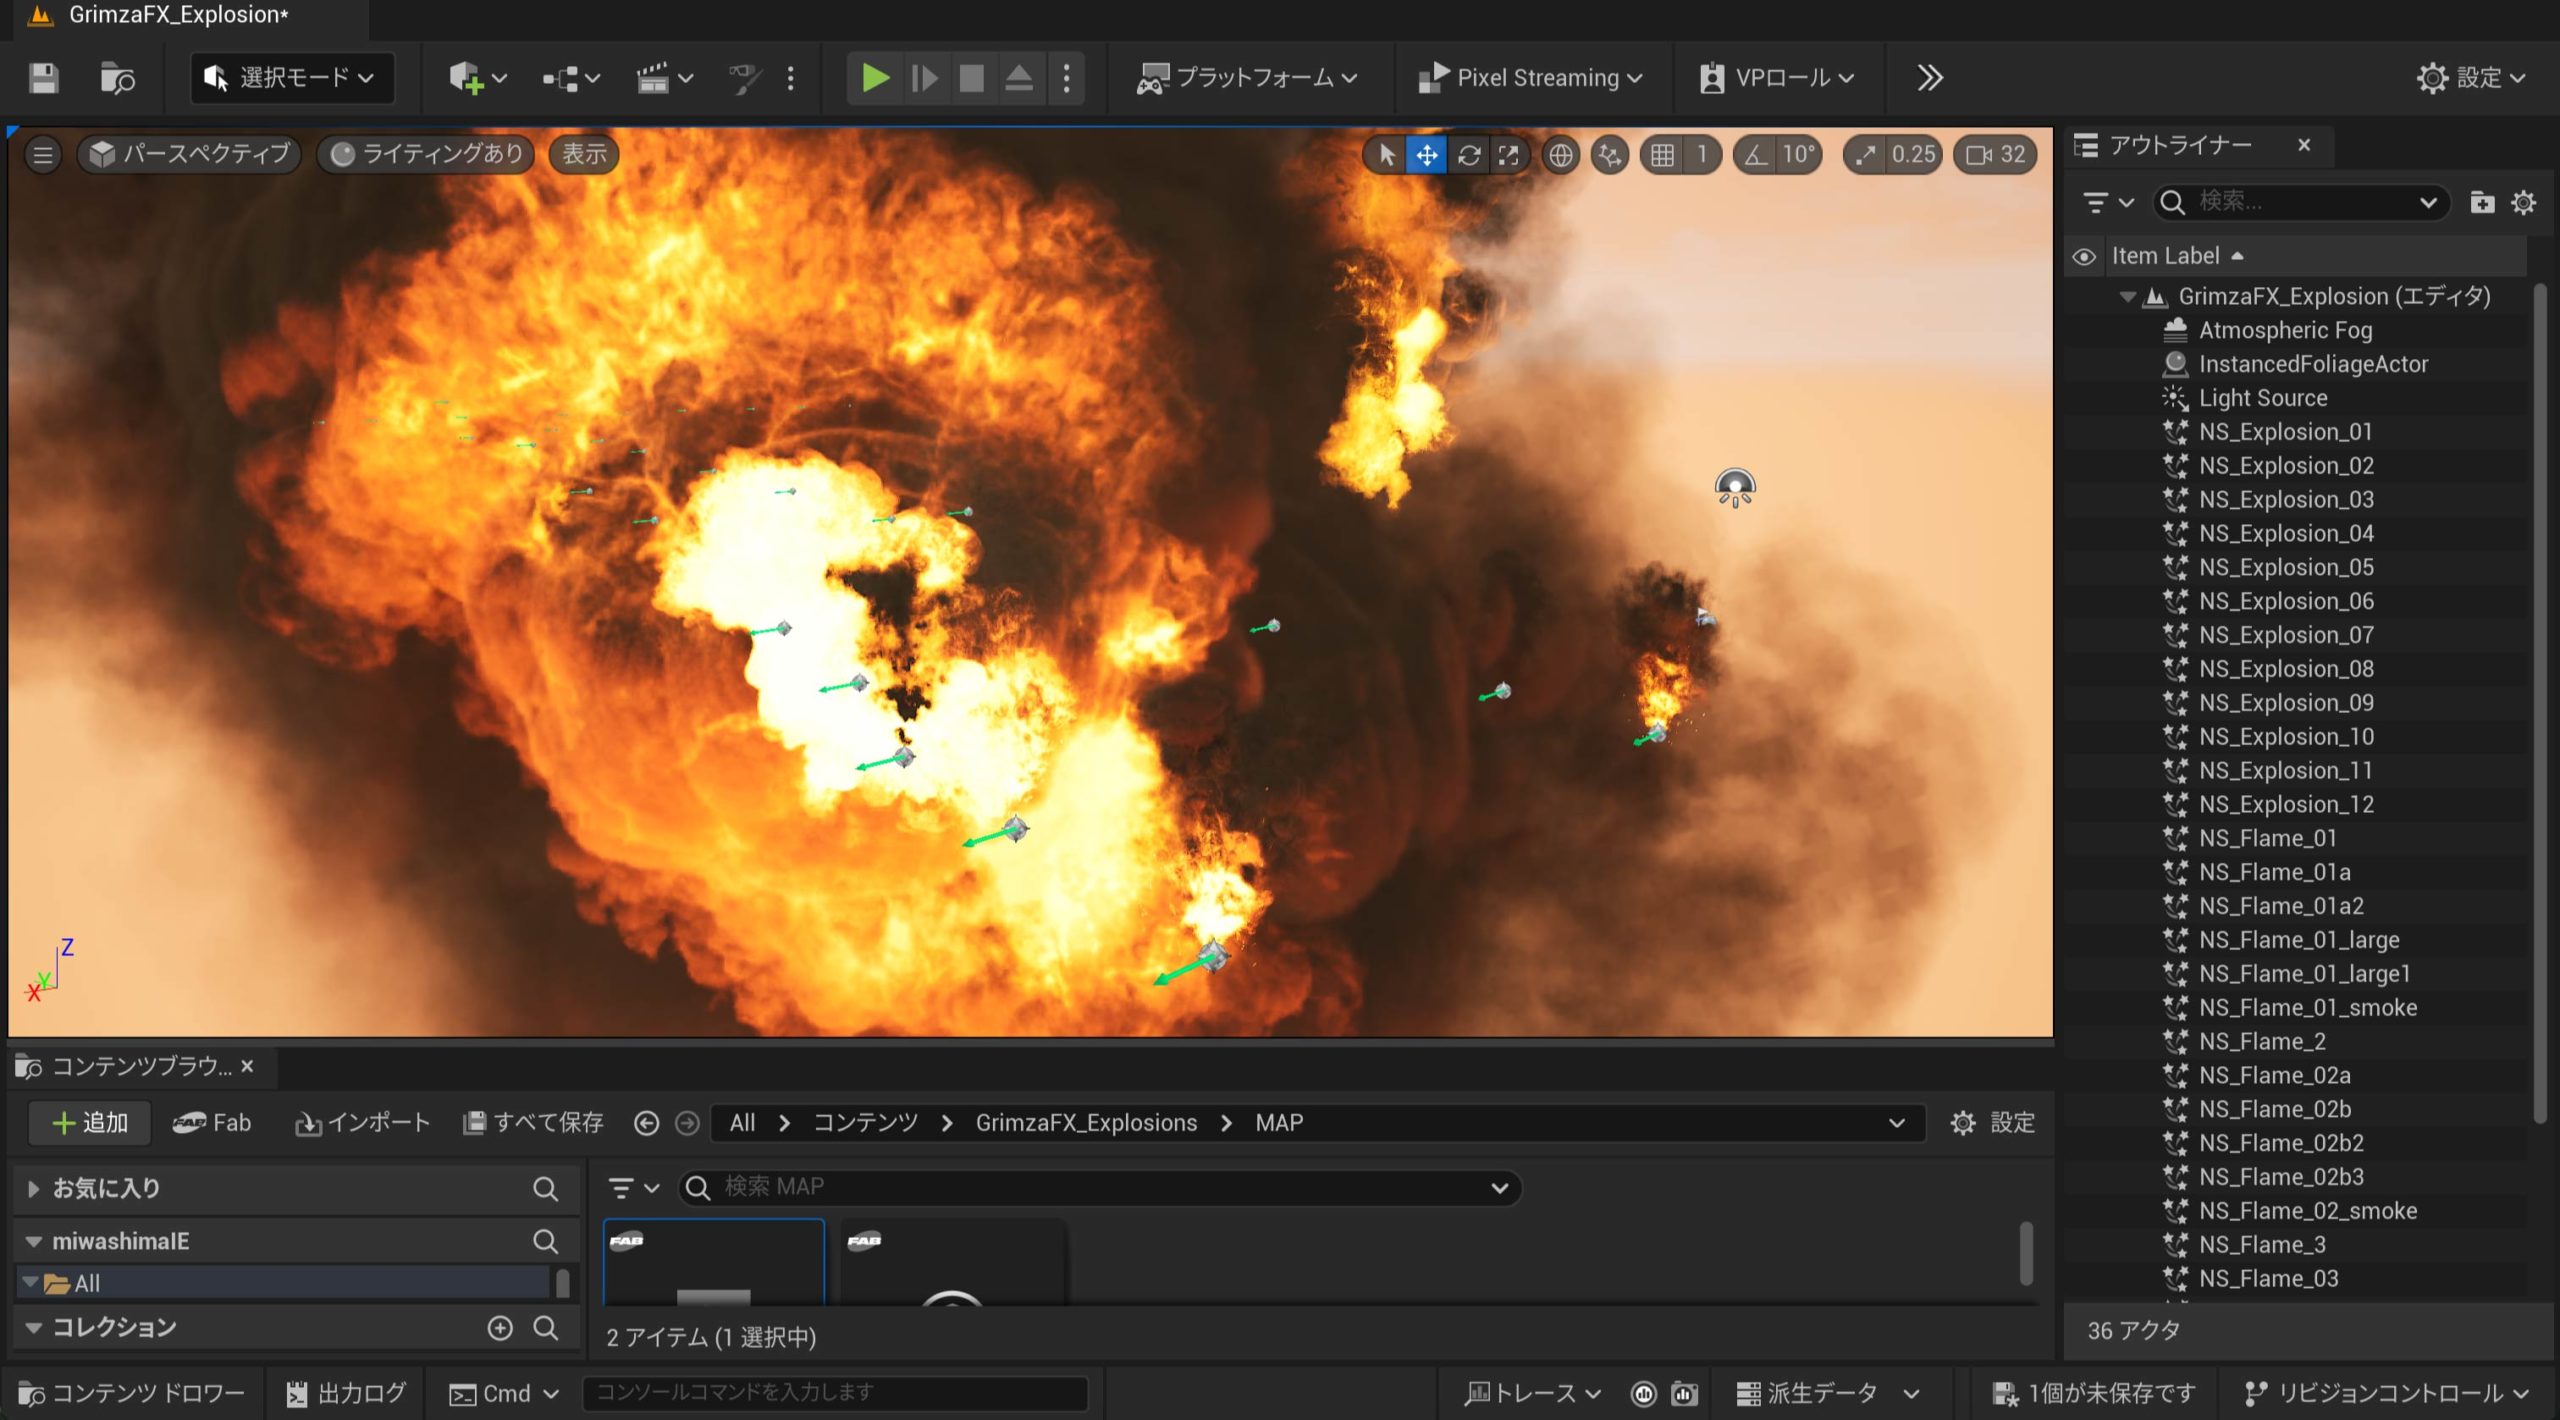Click the outliner create folder icon
The height and width of the screenshot is (1420, 2560).
[x=2481, y=203]
